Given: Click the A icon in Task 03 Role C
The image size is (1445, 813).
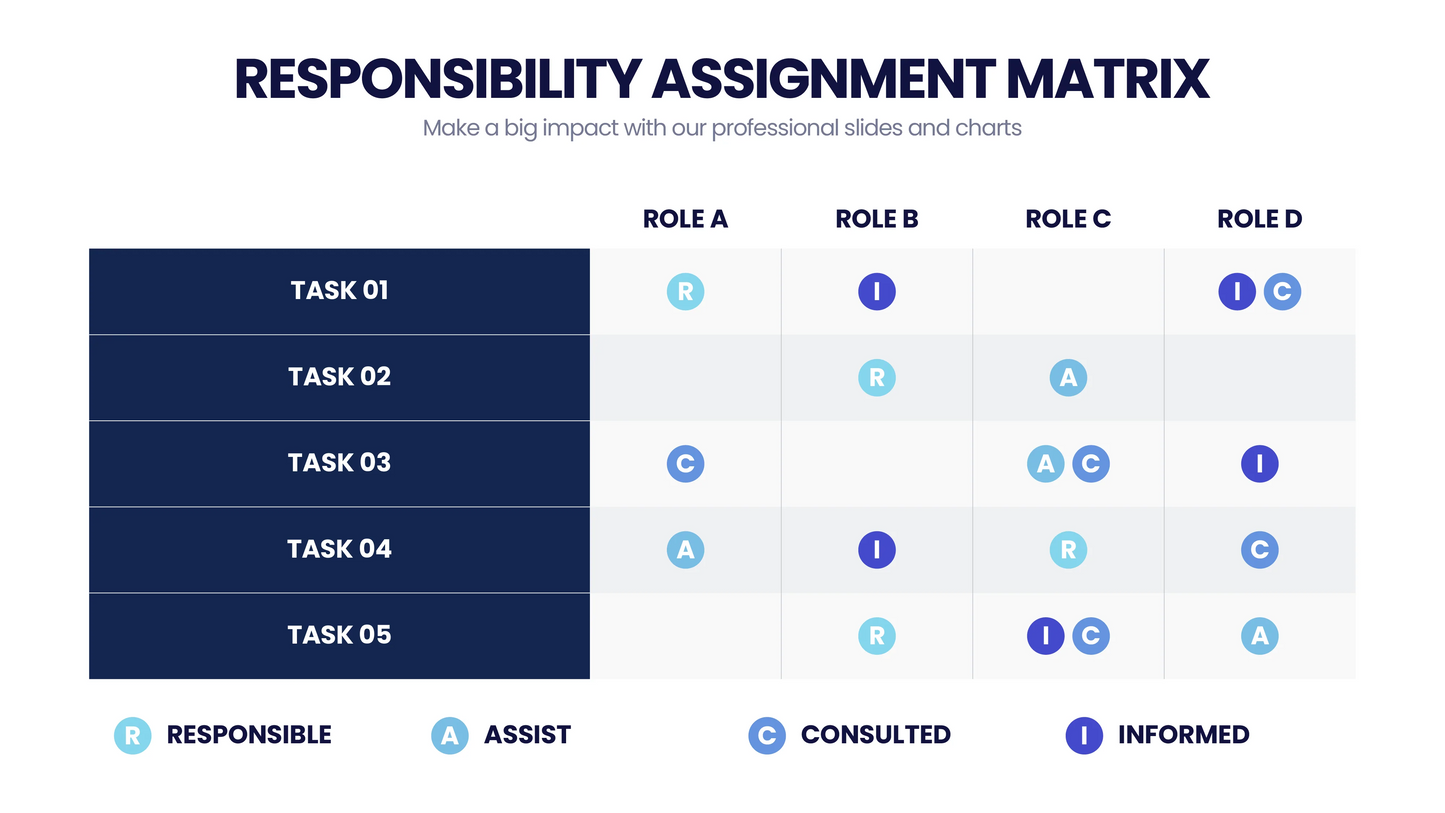Looking at the screenshot, I should point(1046,463).
